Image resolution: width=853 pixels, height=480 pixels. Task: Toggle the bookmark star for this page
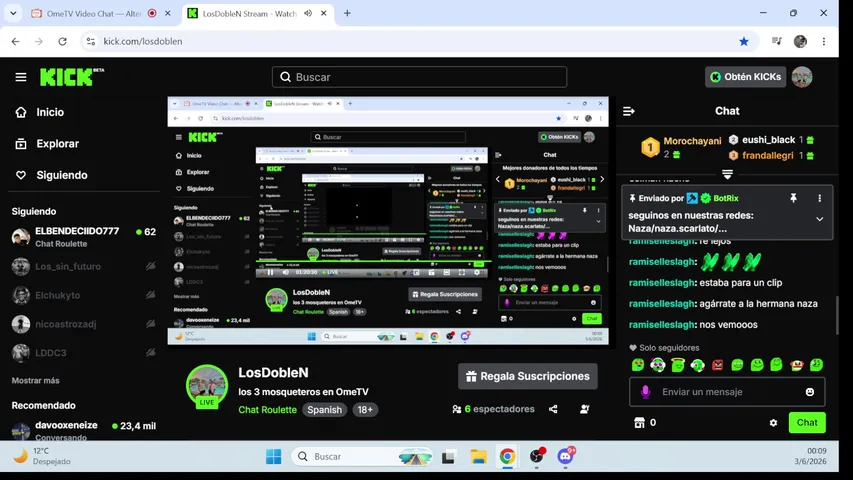[744, 41]
